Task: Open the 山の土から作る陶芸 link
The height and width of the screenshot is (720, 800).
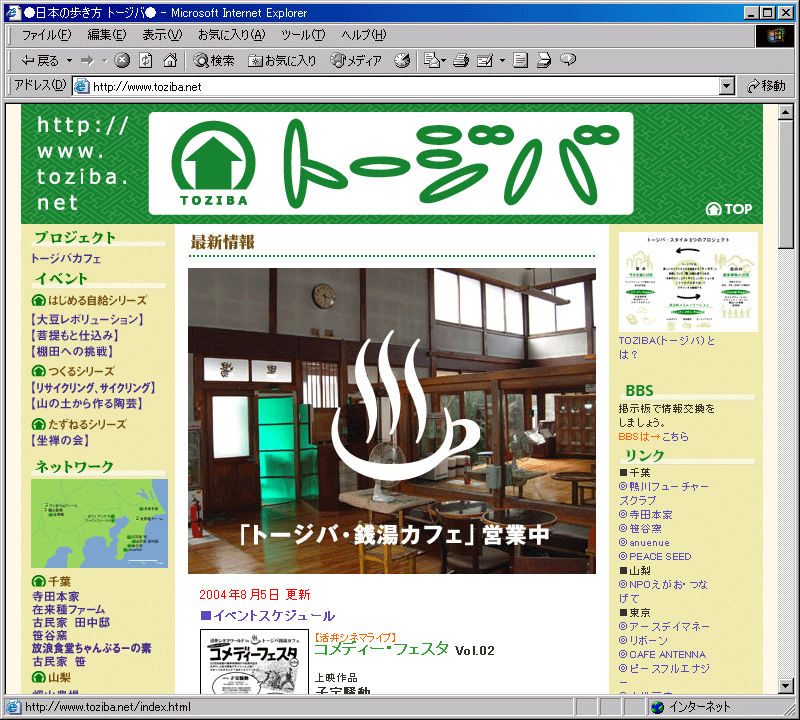Action: tap(87, 403)
